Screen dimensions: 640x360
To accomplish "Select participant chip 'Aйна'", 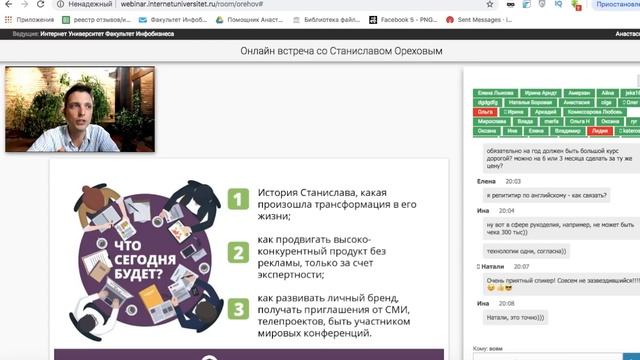I will [607, 93].
